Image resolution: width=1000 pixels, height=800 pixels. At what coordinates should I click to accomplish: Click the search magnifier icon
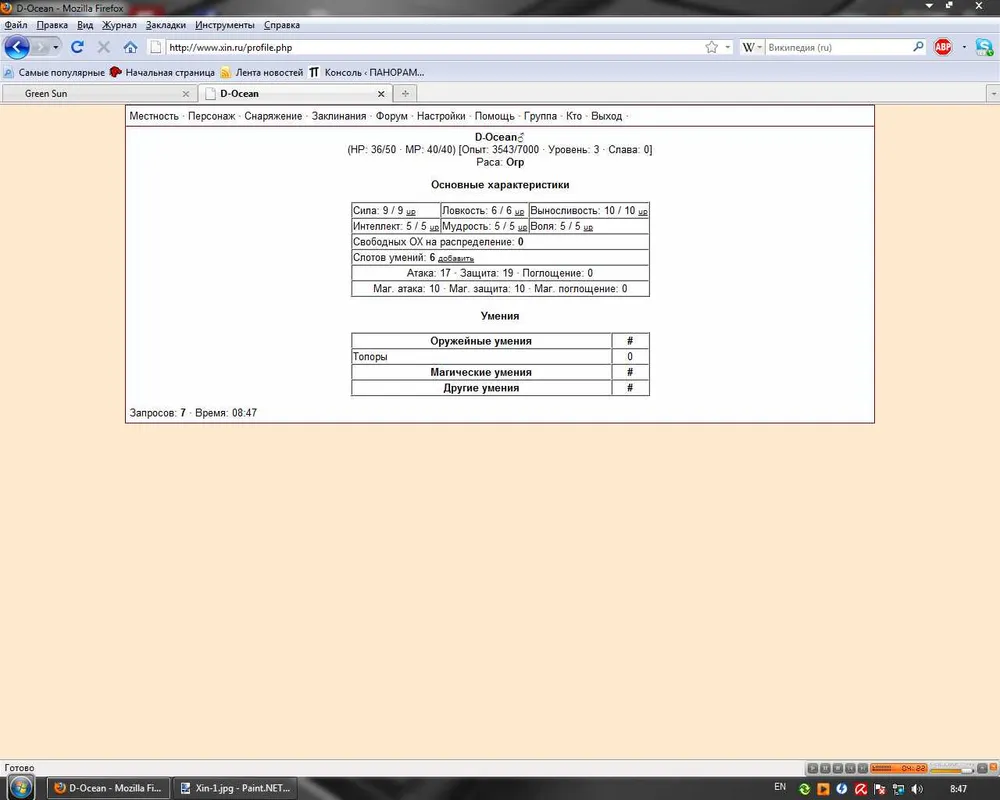(918, 47)
